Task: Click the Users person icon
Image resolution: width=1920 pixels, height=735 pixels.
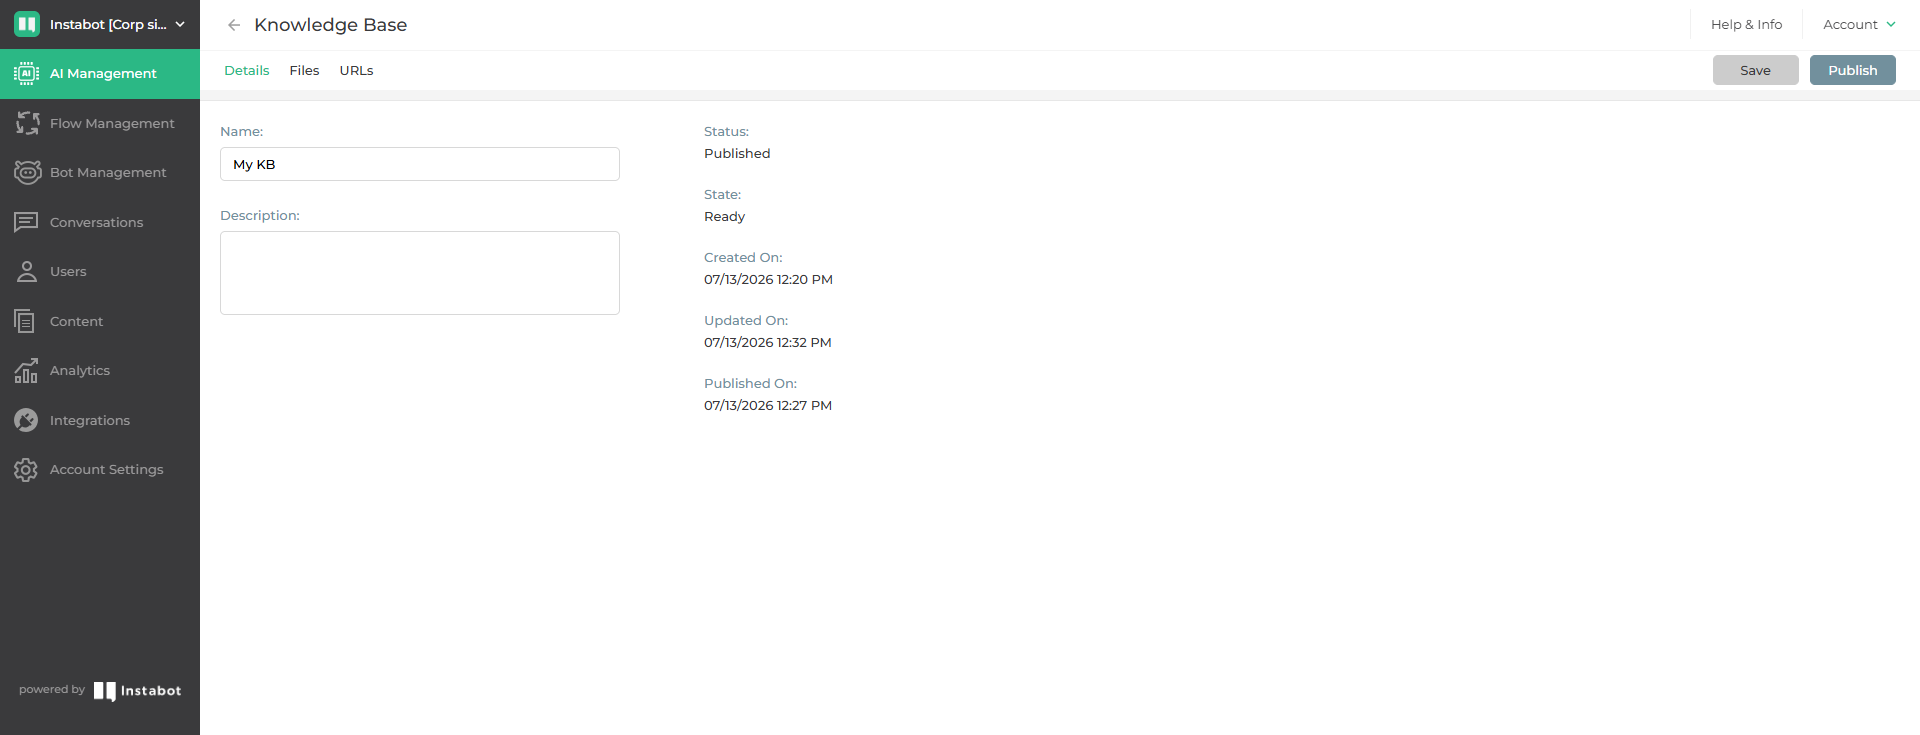Action: [27, 271]
